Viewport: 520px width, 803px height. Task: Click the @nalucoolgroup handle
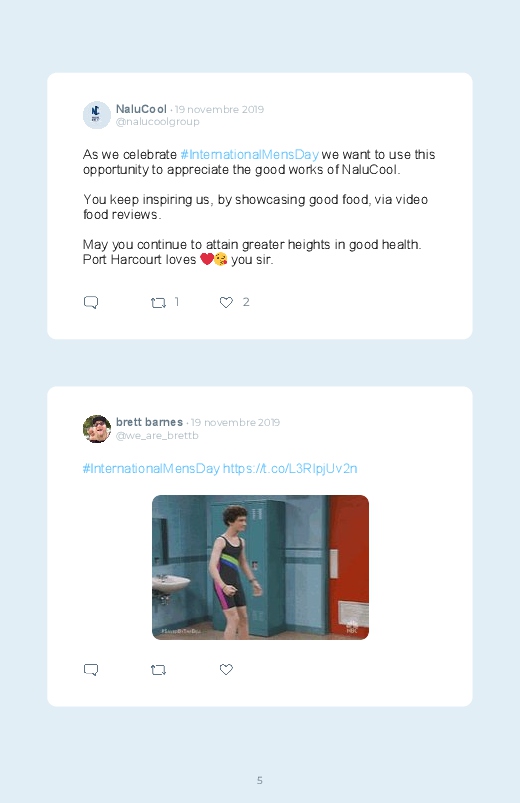point(158,122)
